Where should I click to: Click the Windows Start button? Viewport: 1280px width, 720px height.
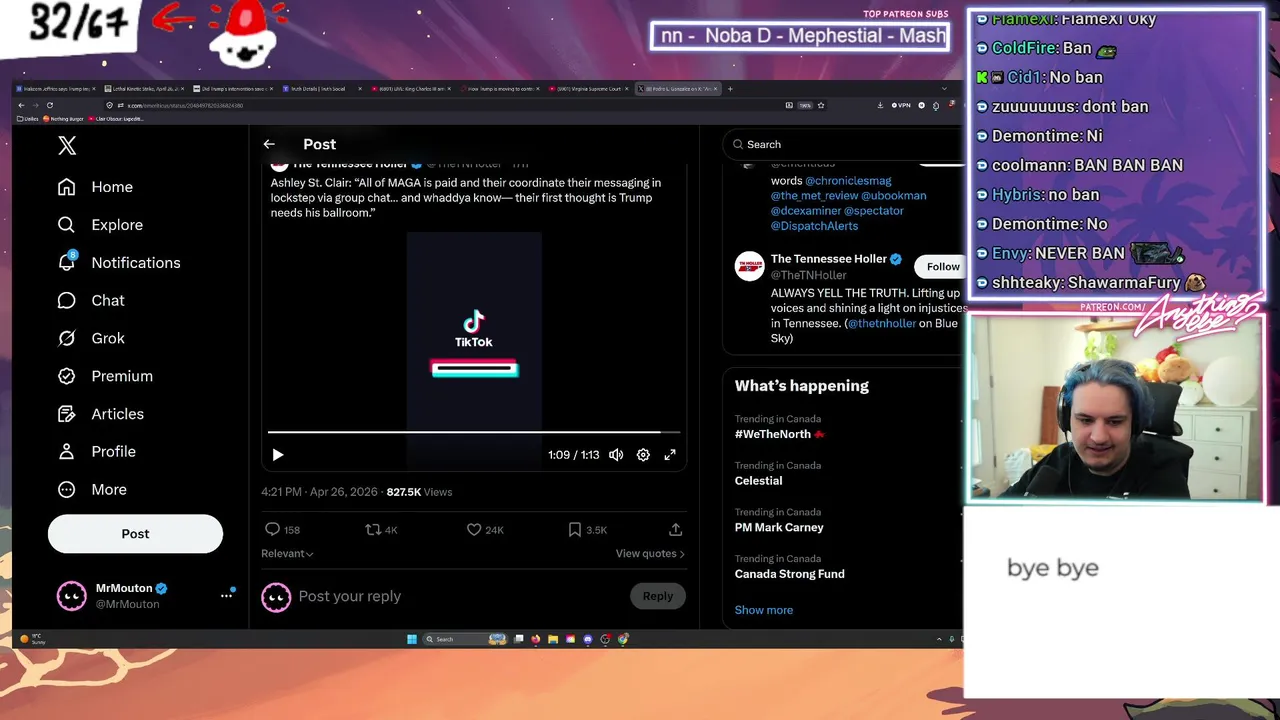coord(412,639)
